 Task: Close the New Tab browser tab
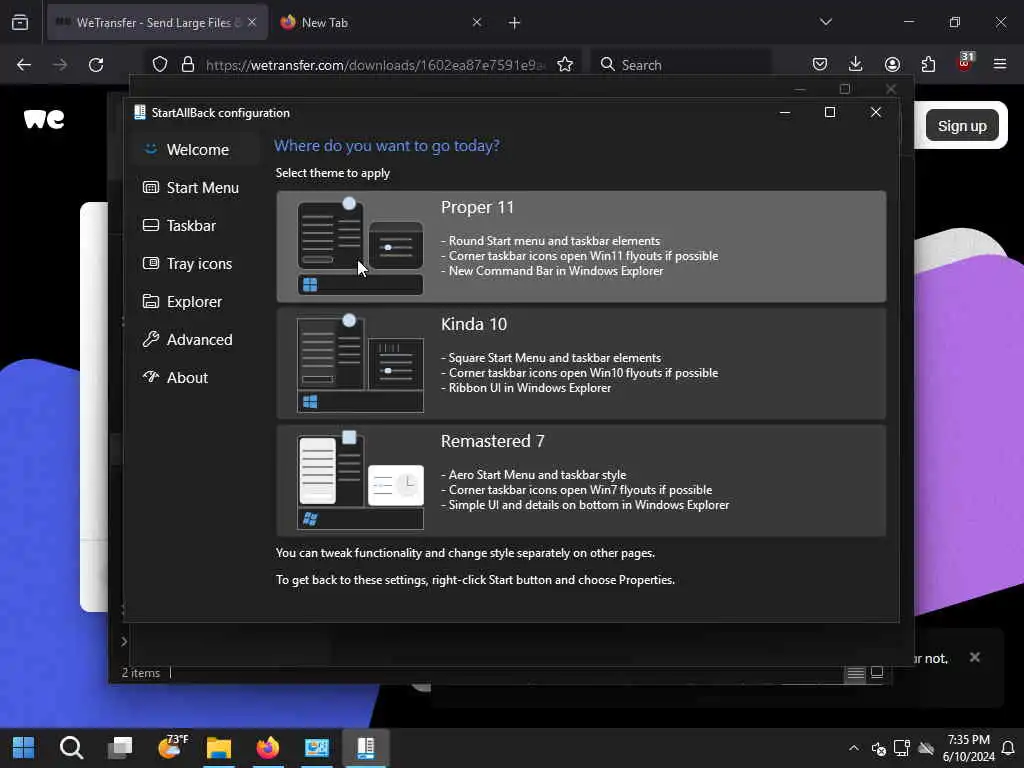click(x=477, y=23)
